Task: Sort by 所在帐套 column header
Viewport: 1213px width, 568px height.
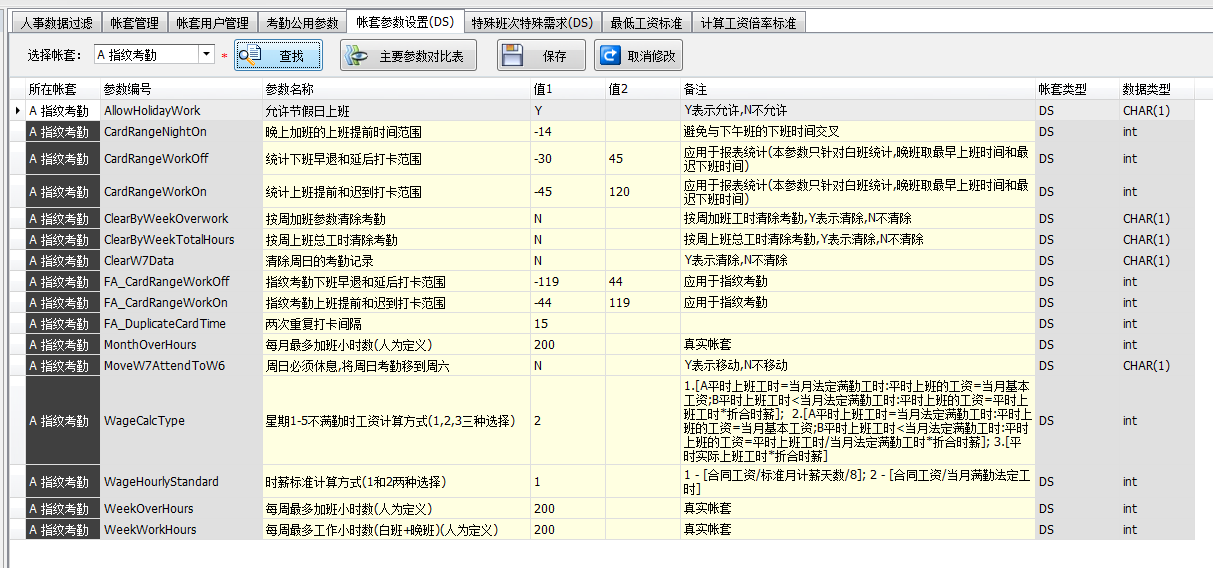Action: pyautogui.click(x=62, y=89)
